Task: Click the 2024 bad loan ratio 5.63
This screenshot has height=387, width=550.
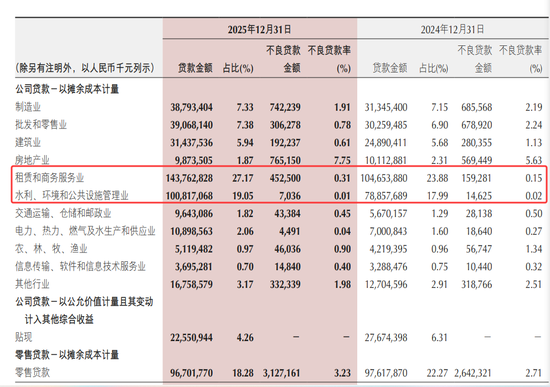Action: pyautogui.click(x=534, y=160)
